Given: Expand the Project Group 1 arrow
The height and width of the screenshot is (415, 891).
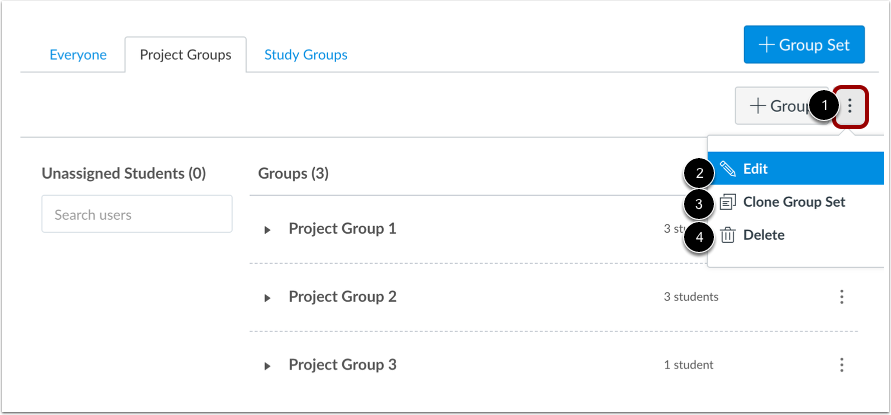Looking at the screenshot, I should [x=268, y=230].
